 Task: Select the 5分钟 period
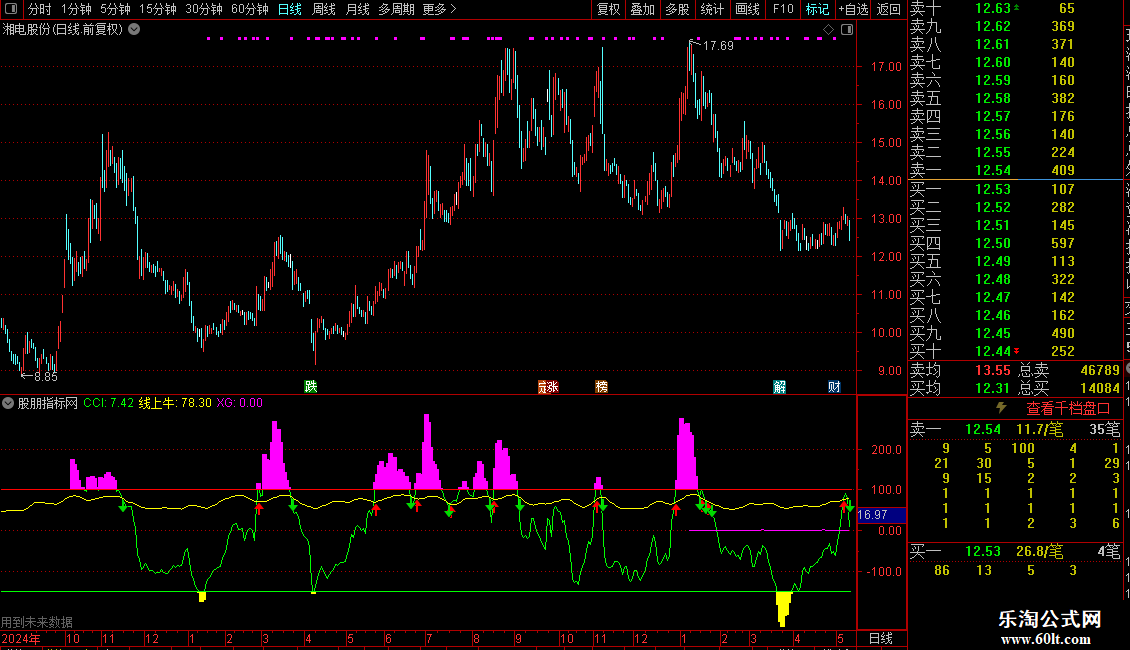[115, 9]
